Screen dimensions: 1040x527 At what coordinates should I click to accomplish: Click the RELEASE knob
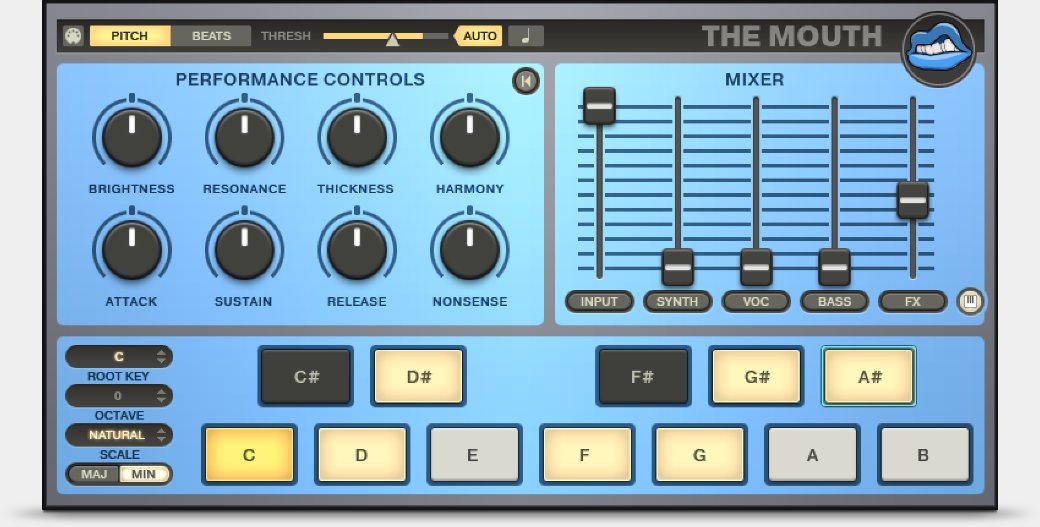(x=357, y=250)
